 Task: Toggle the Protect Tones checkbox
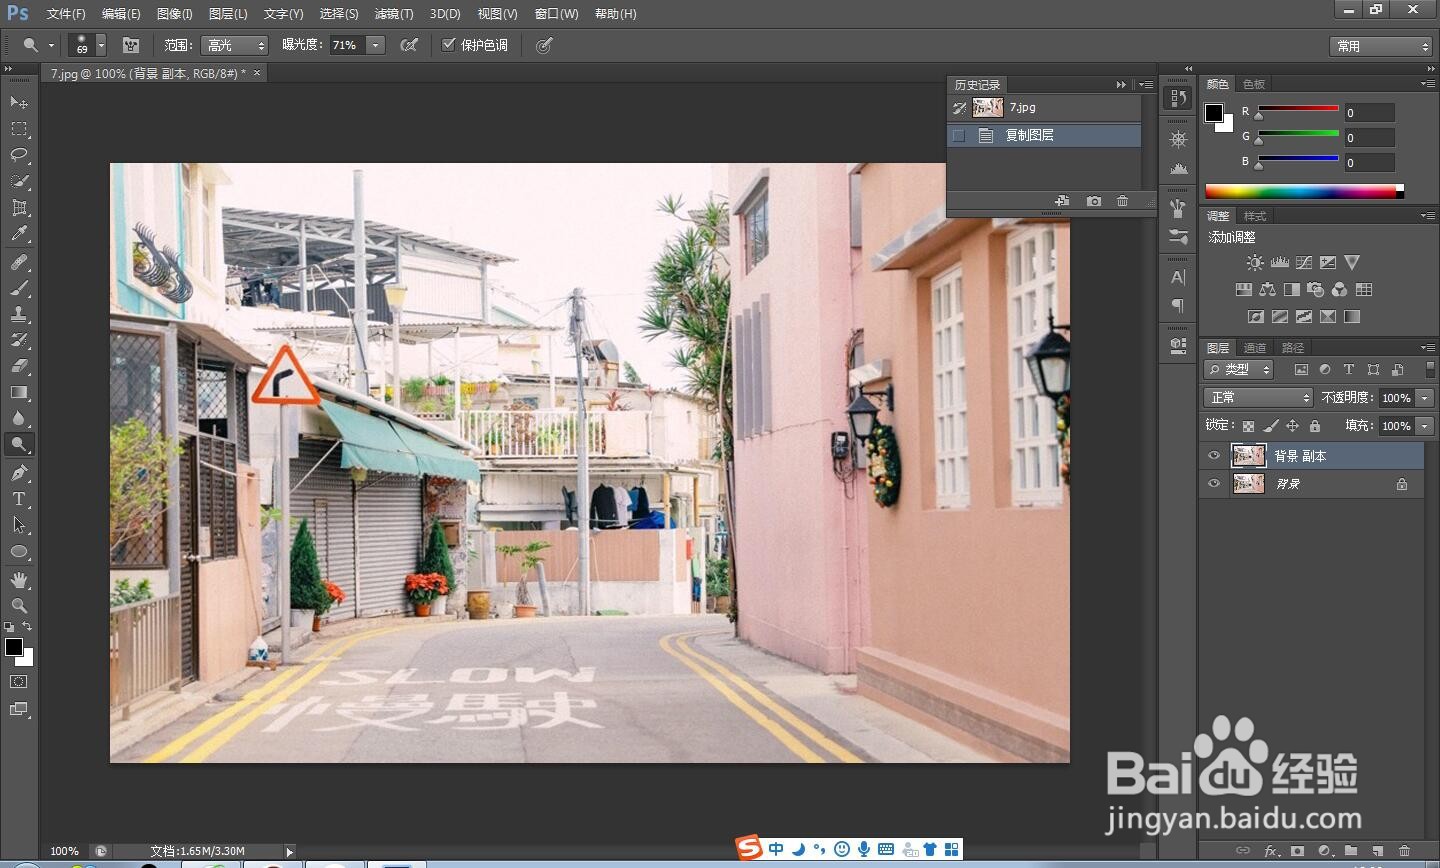pos(448,44)
